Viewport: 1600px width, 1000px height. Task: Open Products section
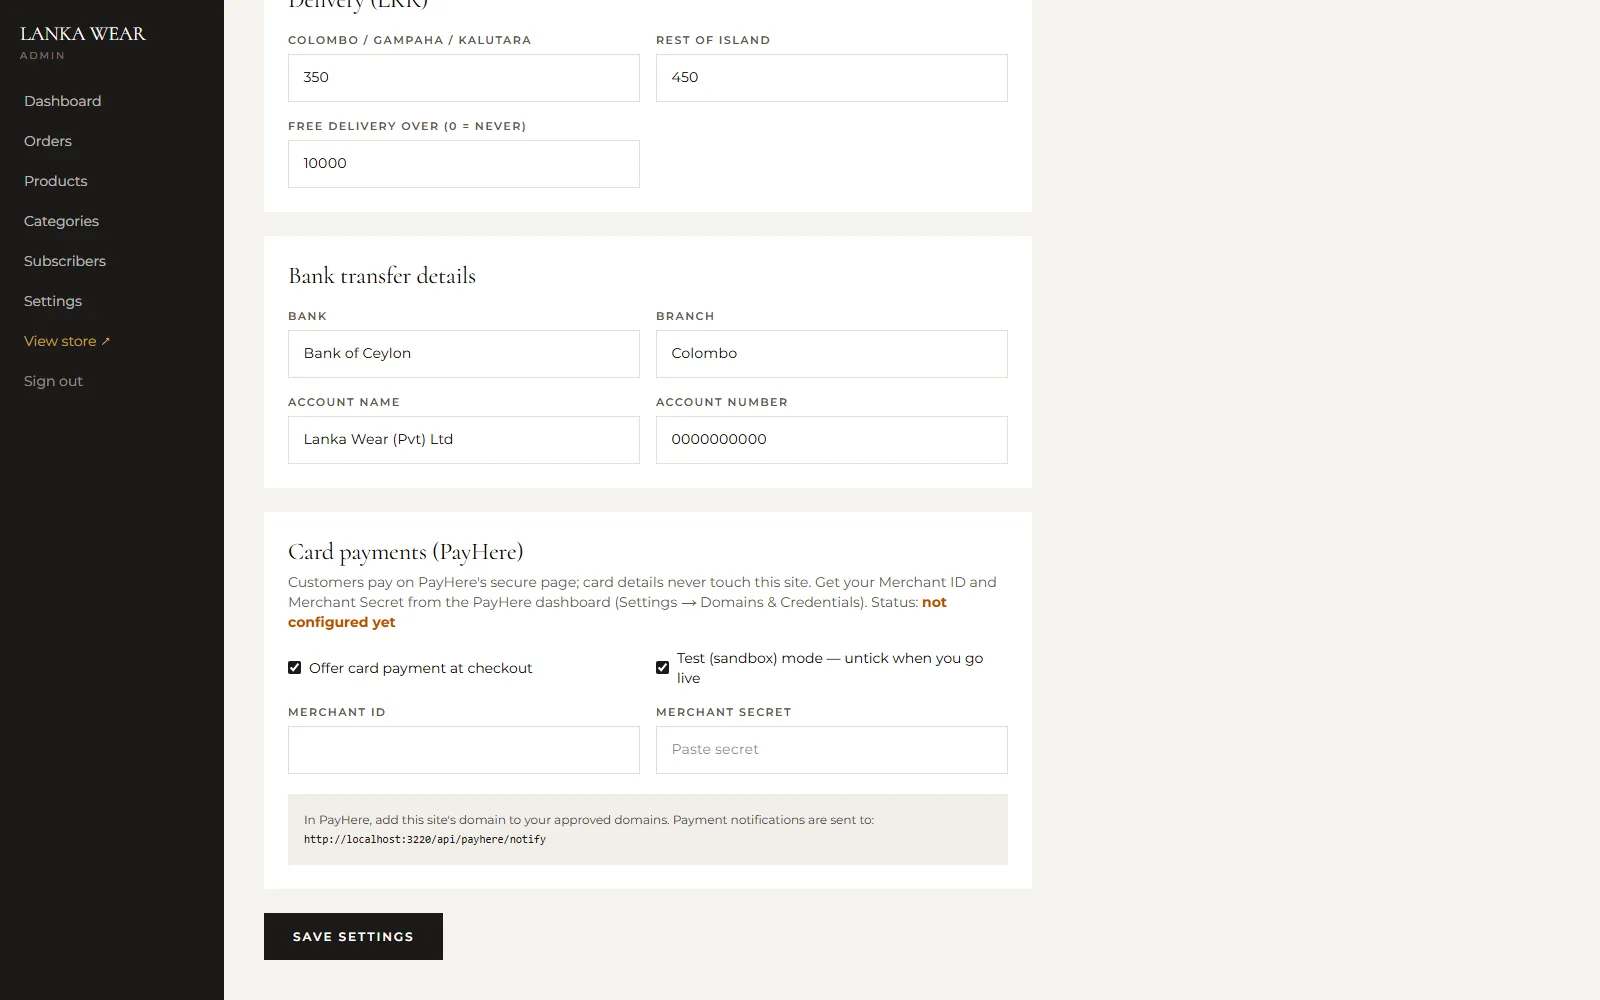click(x=56, y=181)
